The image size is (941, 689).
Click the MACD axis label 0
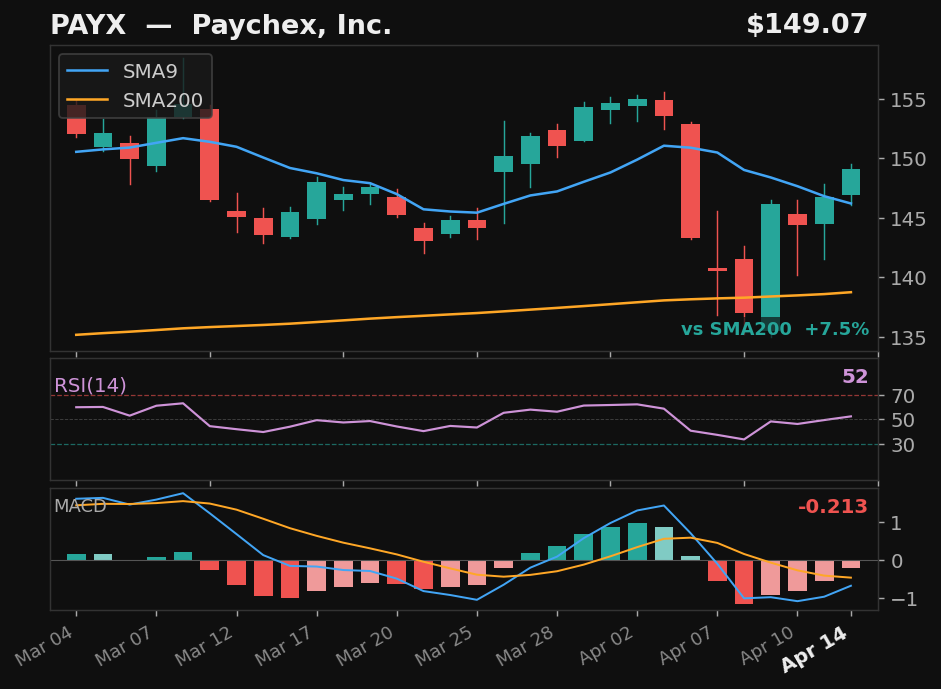[897, 561]
